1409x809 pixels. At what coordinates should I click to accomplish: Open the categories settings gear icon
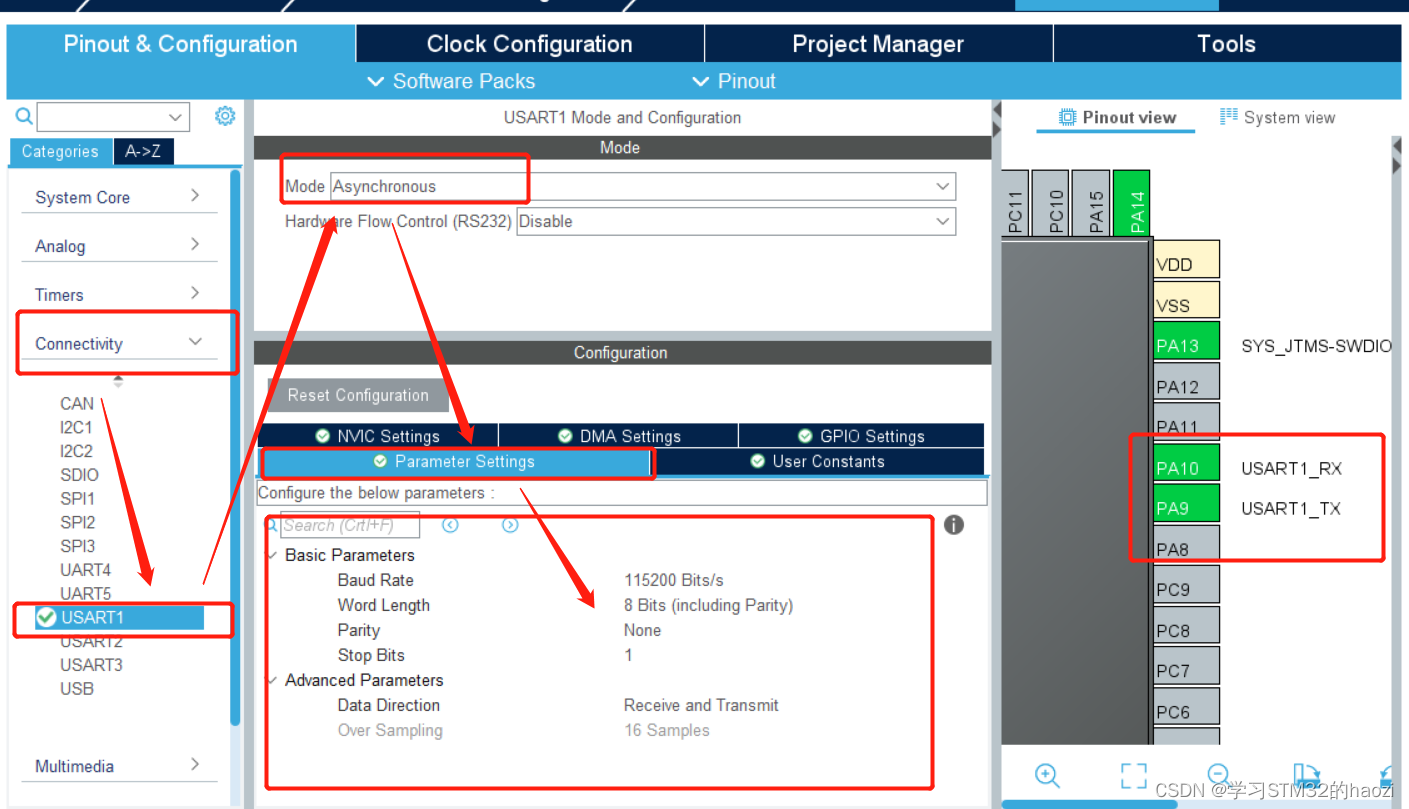[225, 116]
